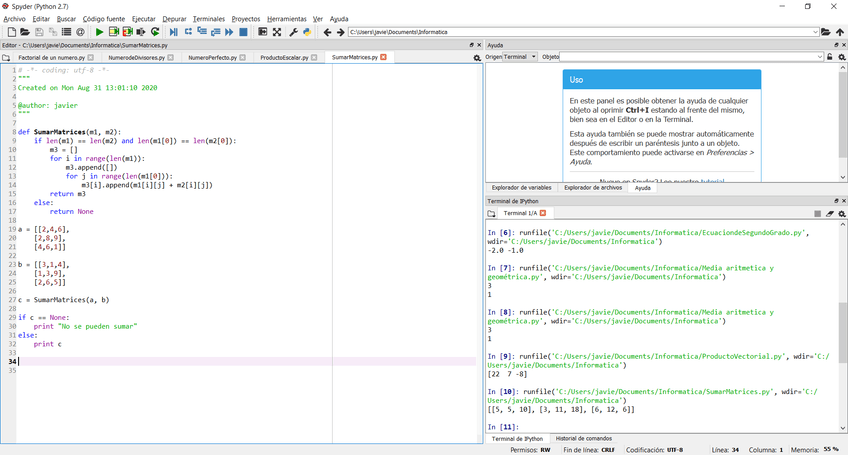
Task: Maximize current pane using the toolbar icon
Action: click(x=263, y=32)
